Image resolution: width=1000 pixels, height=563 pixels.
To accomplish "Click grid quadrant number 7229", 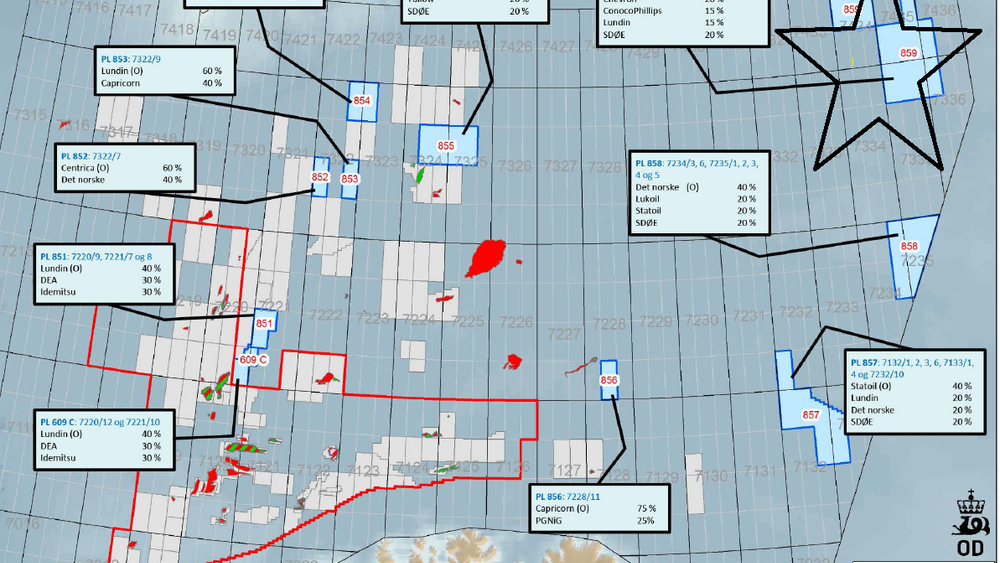I will [656, 321].
